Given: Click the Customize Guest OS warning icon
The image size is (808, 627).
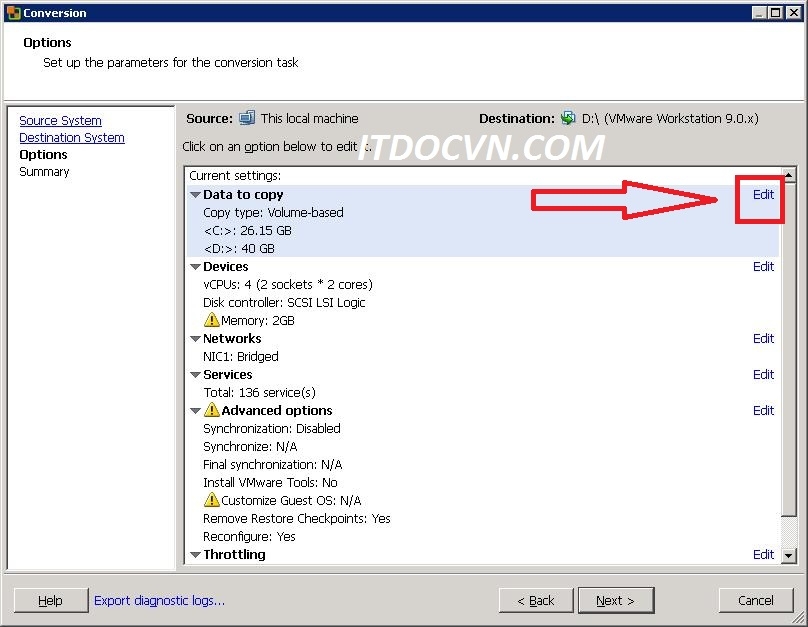Looking at the screenshot, I should tap(211, 500).
